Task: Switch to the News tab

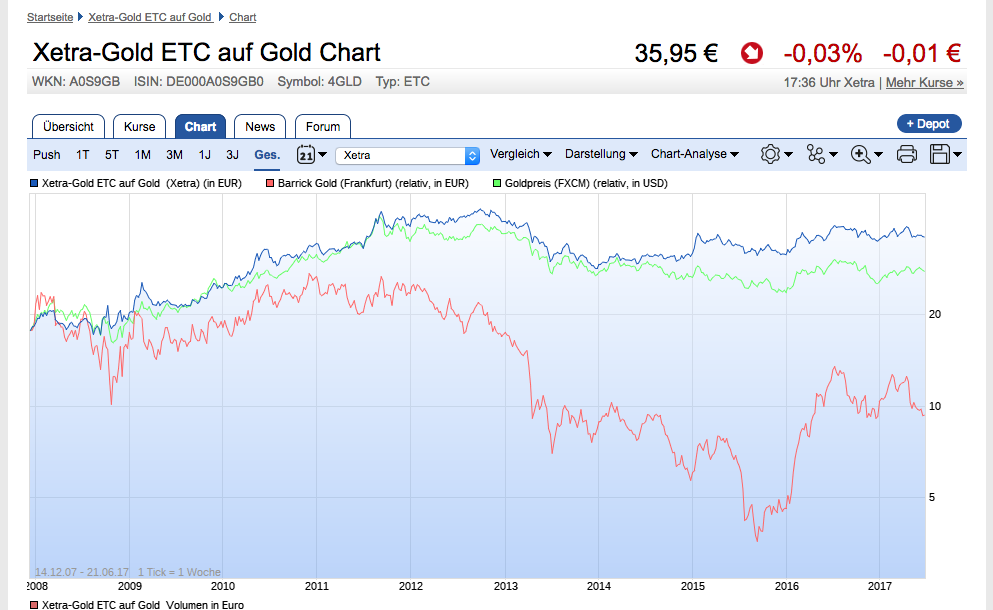Action: pos(260,127)
